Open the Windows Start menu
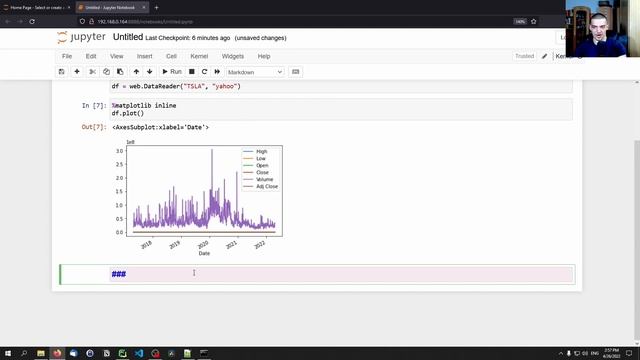The image size is (640, 360). tap(8, 353)
